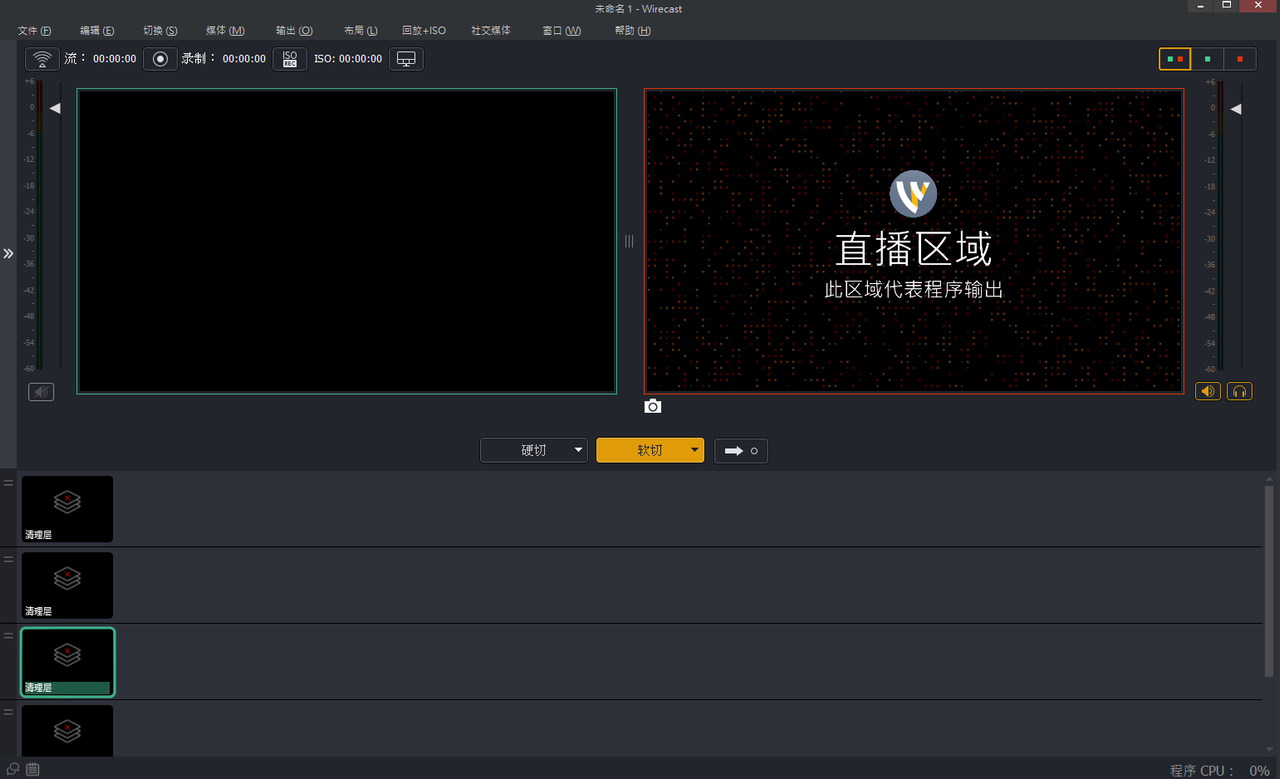Open the 媒体 menu
Viewport: 1280px width, 779px height.
click(225, 31)
